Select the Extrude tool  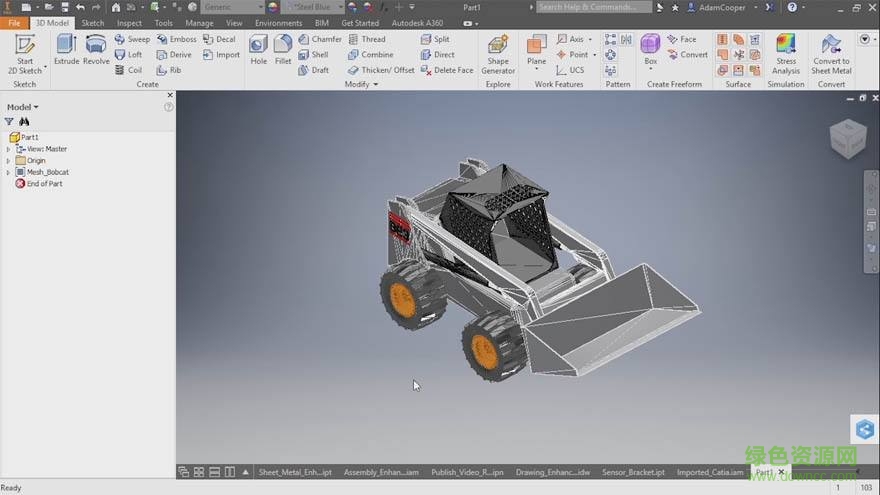click(x=66, y=49)
